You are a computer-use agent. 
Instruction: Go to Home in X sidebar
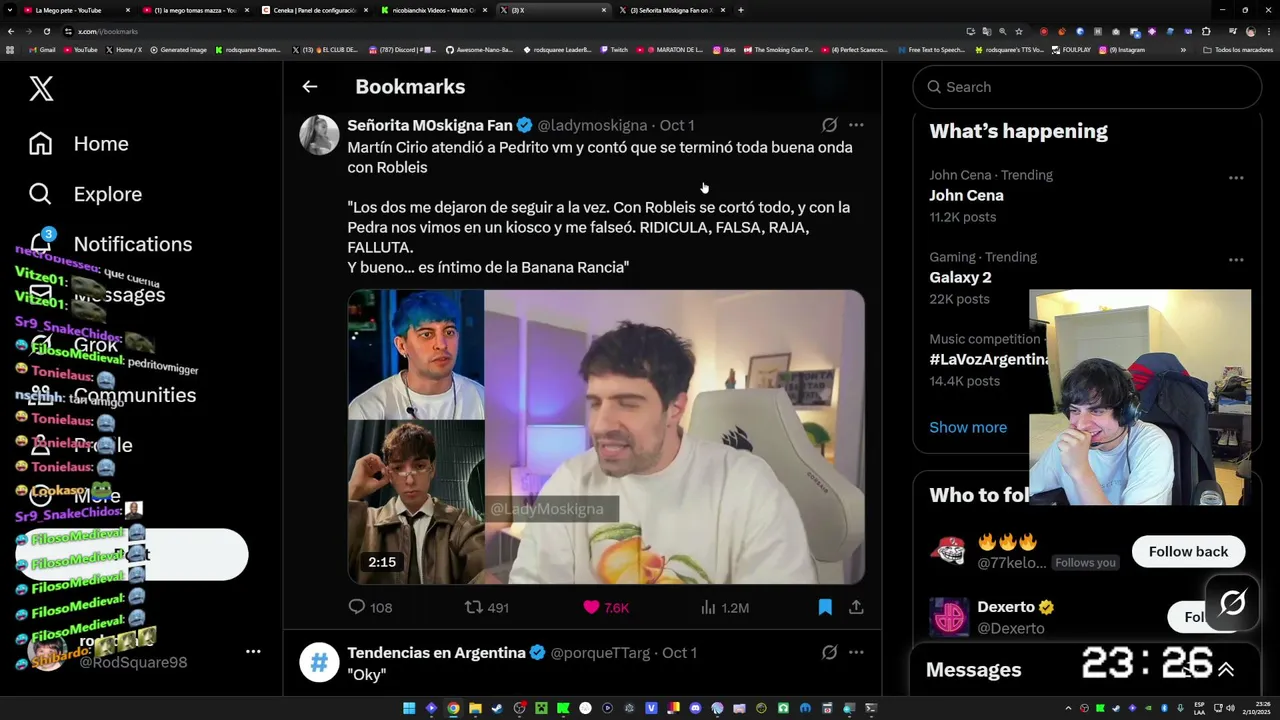(x=79, y=144)
